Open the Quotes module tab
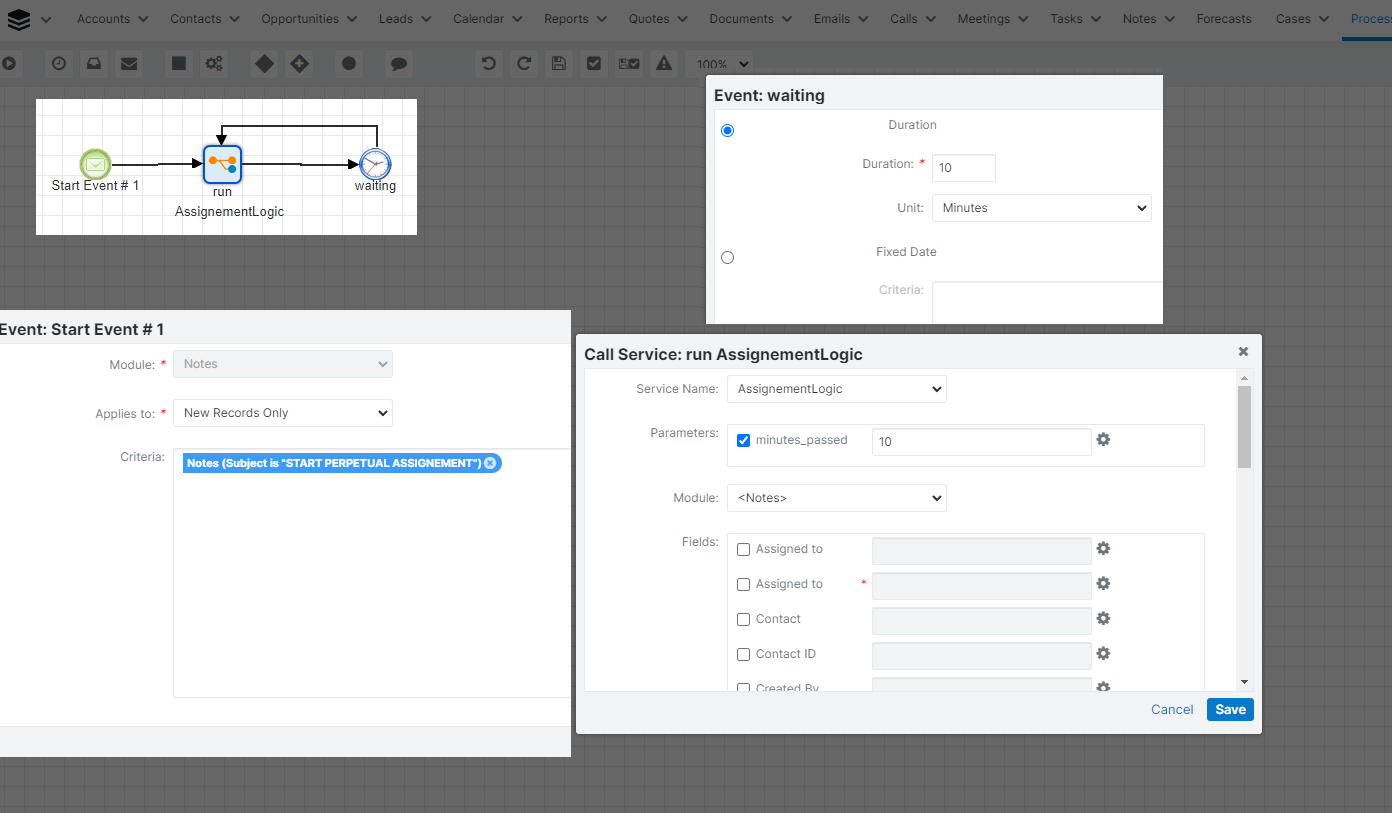The height and width of the screenshot is (813, 1392). click(649, 19)
